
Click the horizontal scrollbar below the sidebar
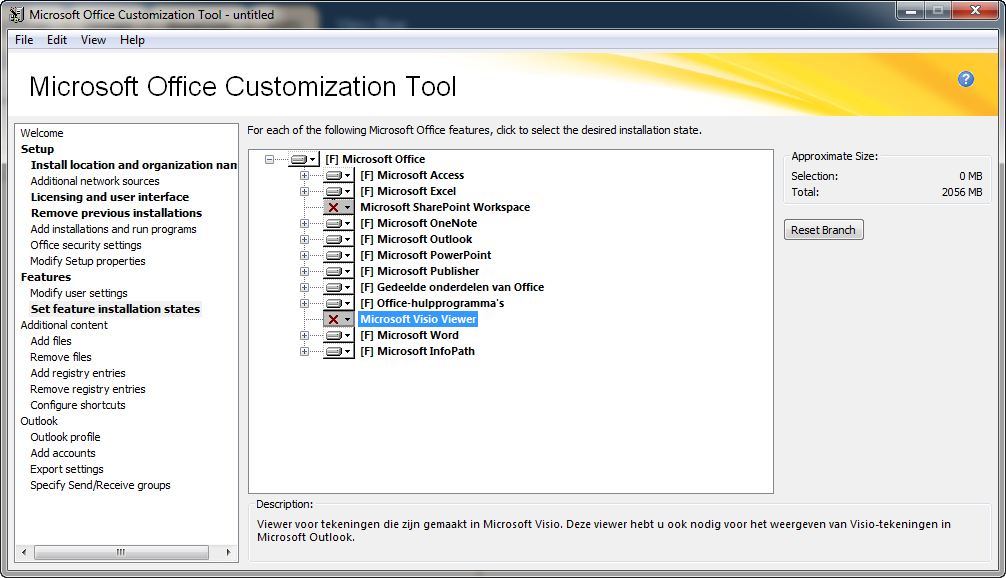pyautogui.click(x=120, y=552)
